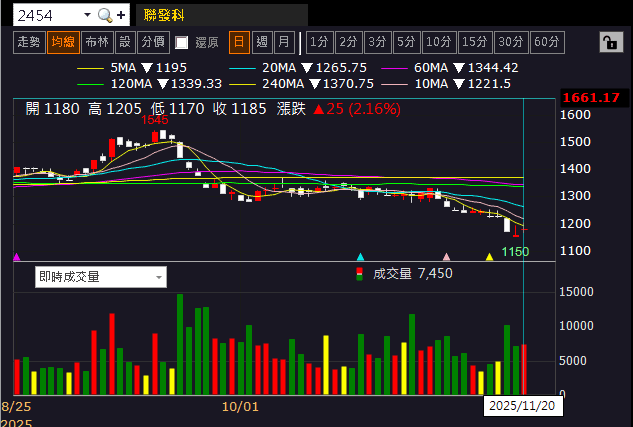Click the 120MA legend value 1339.33
Viewport: 633px width, 427px height.
(196, 84)
